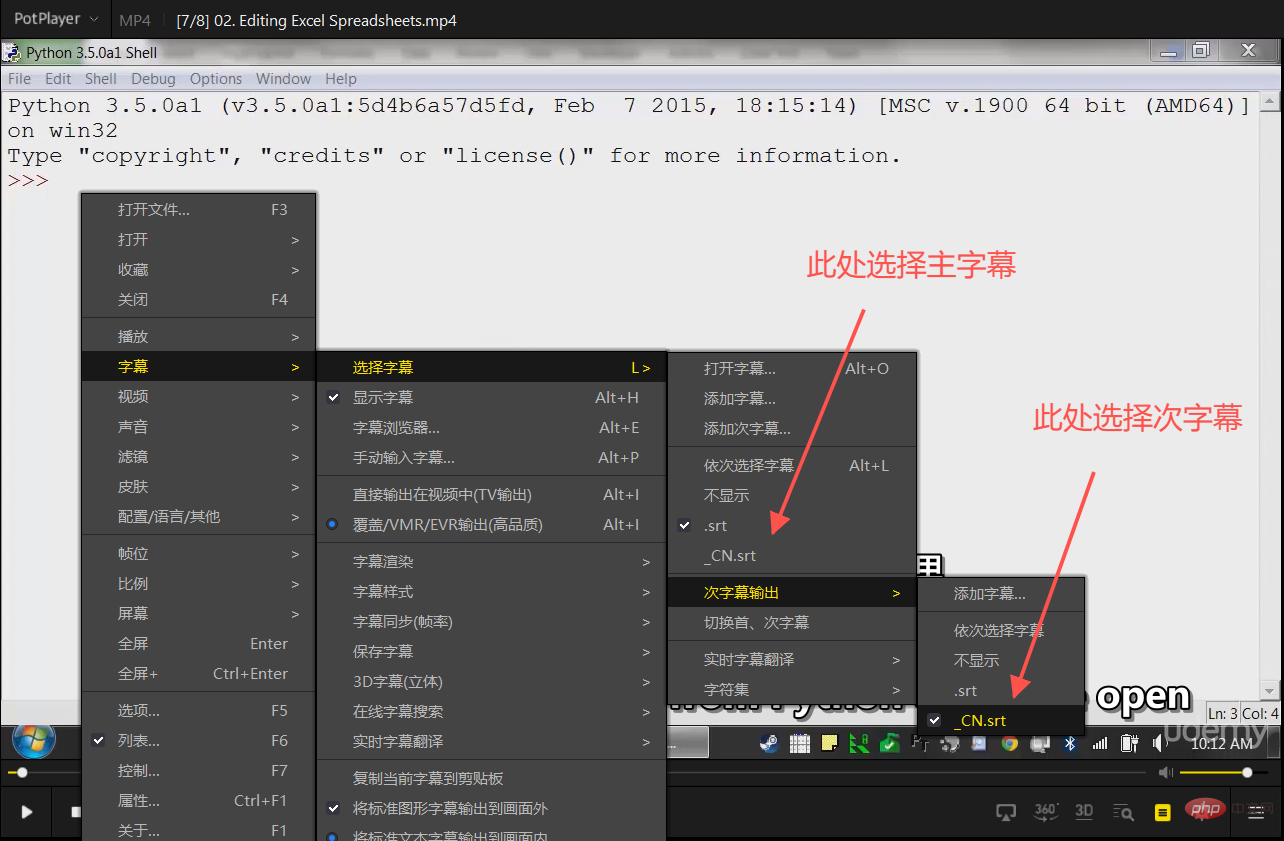Image resolution: width=1284 pixels, height=841 pixels.
Task: Click the MP4 format label in title bar
Action: [x=135, y=20]
